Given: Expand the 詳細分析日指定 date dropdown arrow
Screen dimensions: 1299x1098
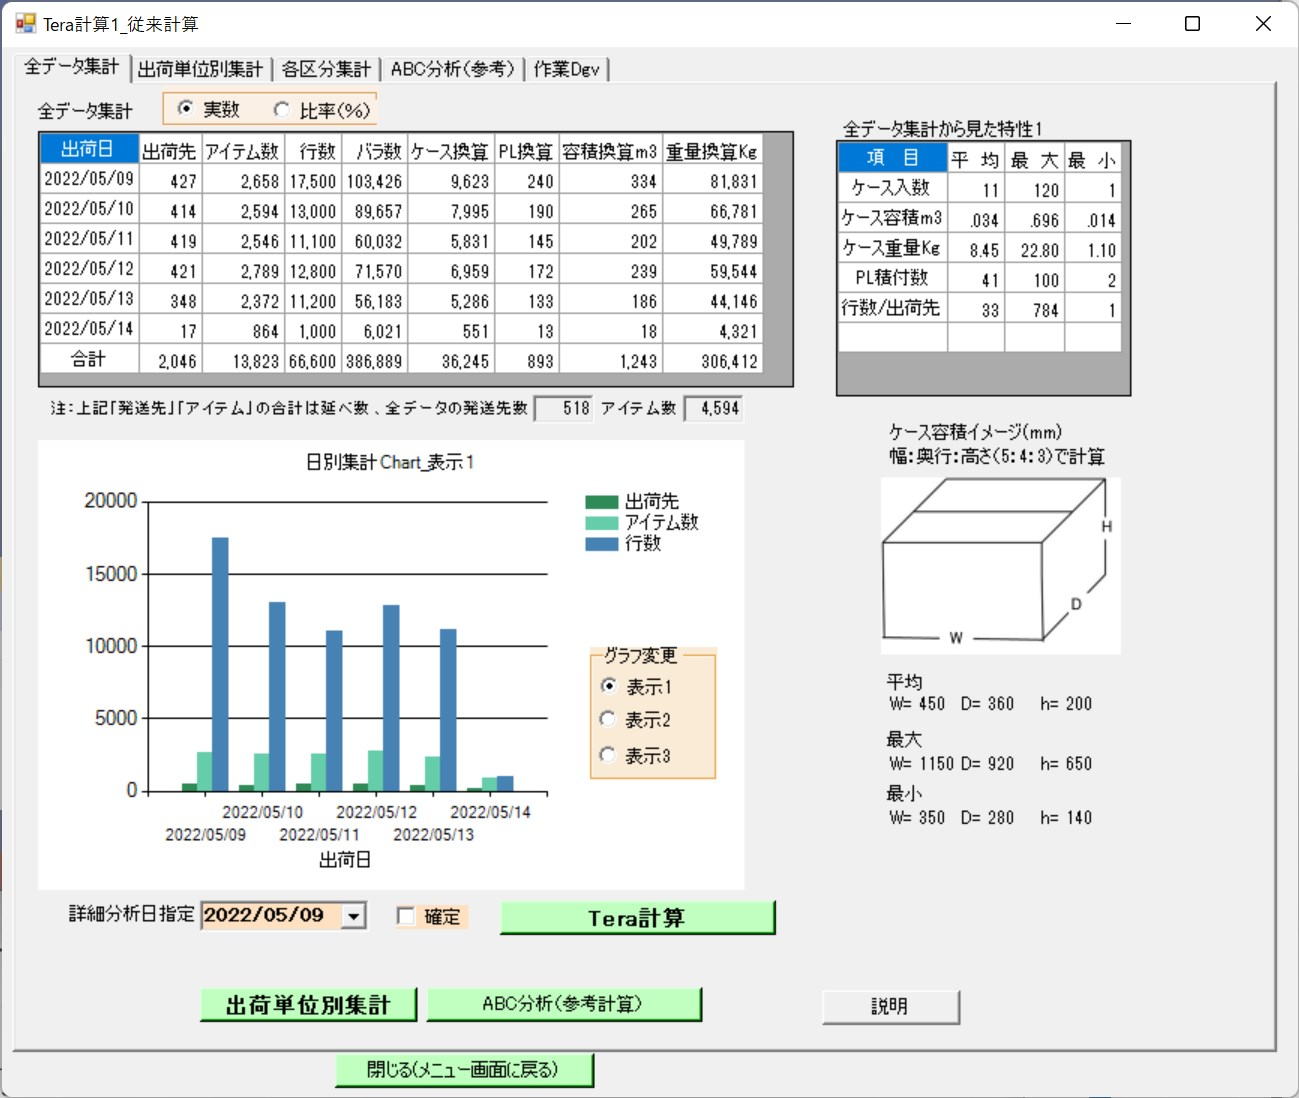Looking at the screenshot, I should point(354,916).
